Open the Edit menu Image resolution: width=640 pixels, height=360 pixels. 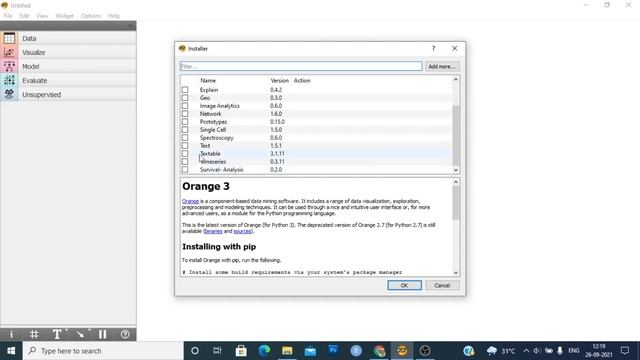tap(24, 16)
